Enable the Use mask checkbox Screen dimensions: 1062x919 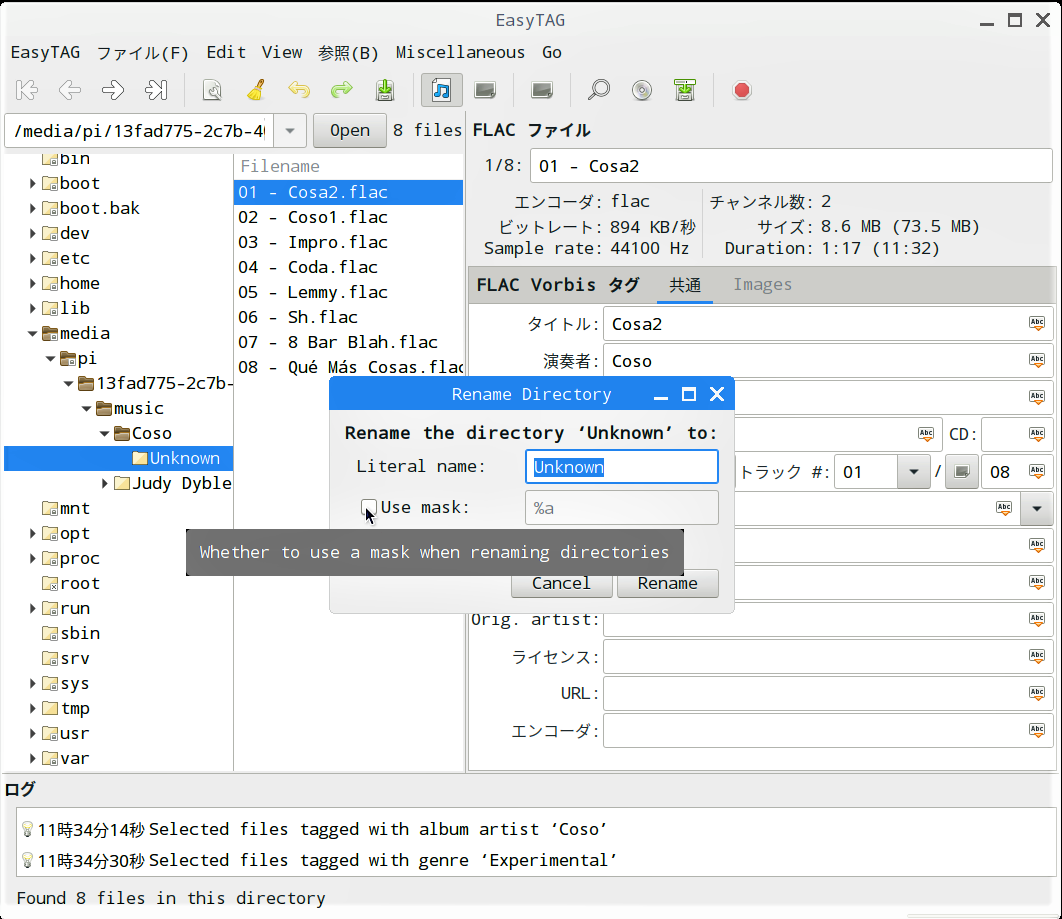click(368, 507)
